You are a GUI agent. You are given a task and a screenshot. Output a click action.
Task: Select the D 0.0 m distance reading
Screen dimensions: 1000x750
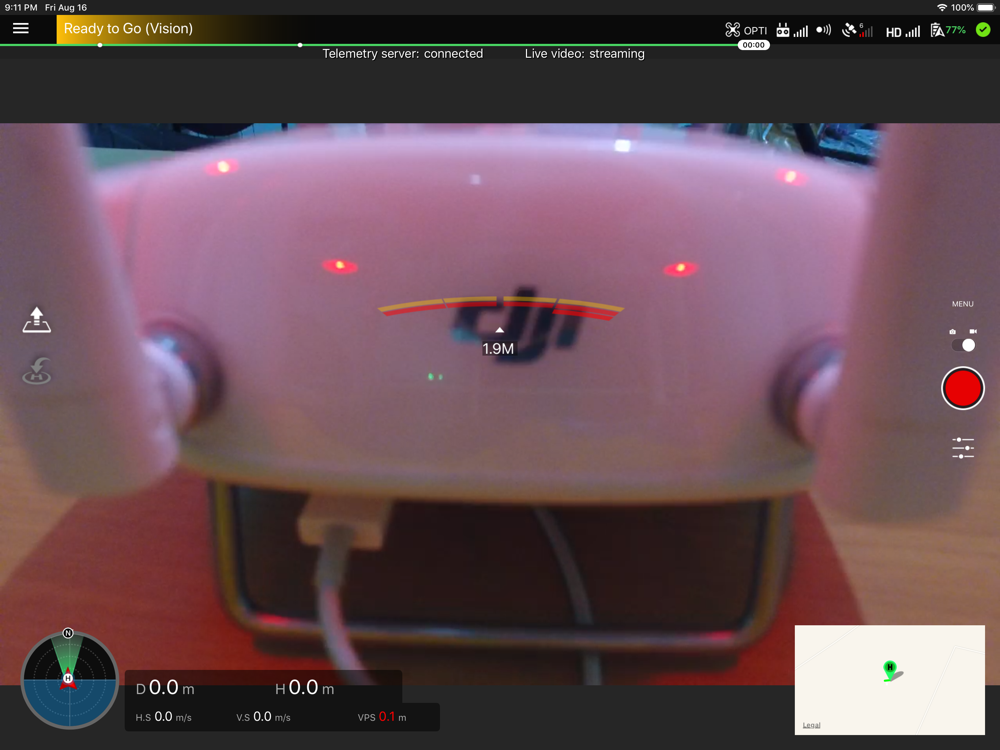(x=165, y=688)
